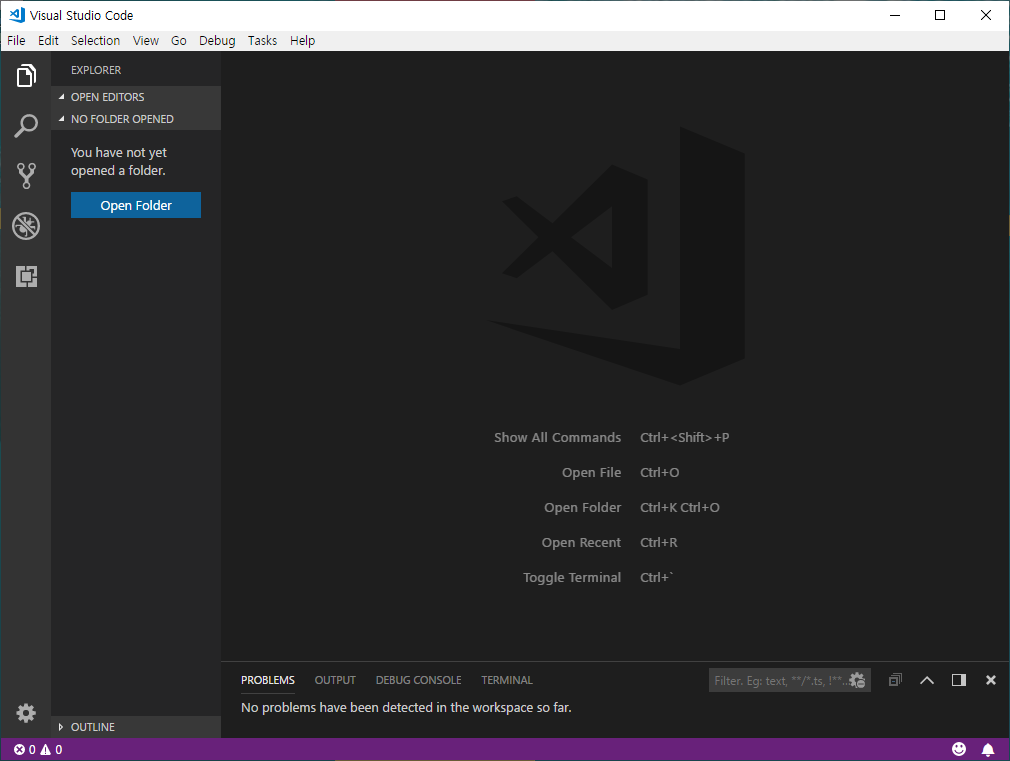Move the panel to the right
The image size is (1010, 761).
958,680
